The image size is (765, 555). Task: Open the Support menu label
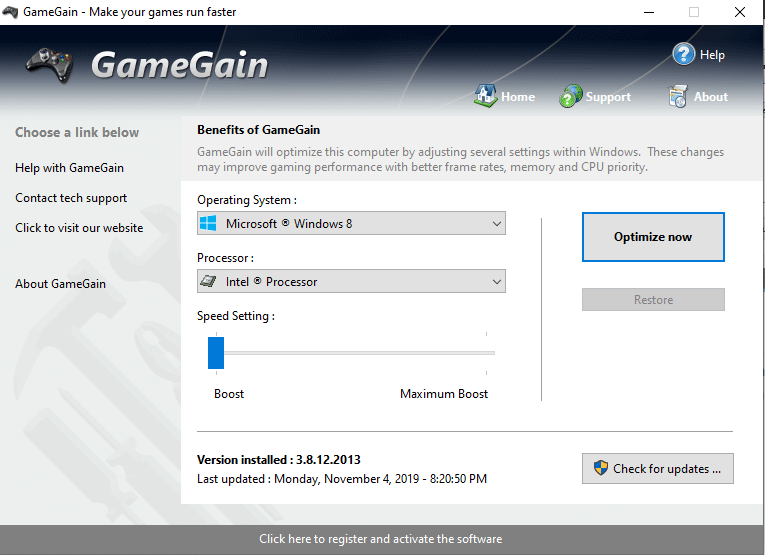coord(608,97)
